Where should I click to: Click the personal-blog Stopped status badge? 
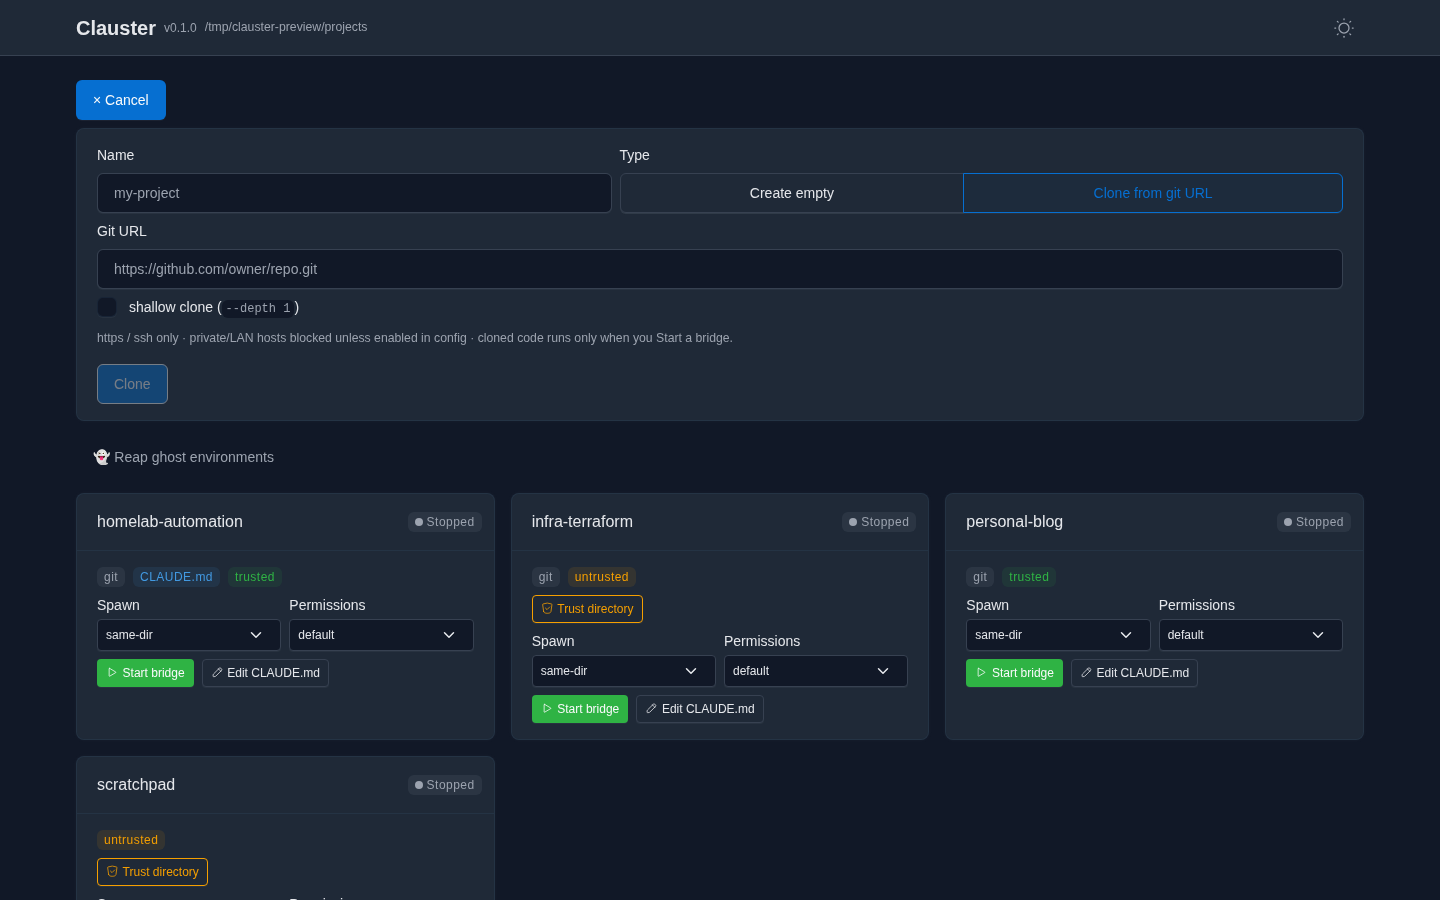click(x=1314, y=522)
